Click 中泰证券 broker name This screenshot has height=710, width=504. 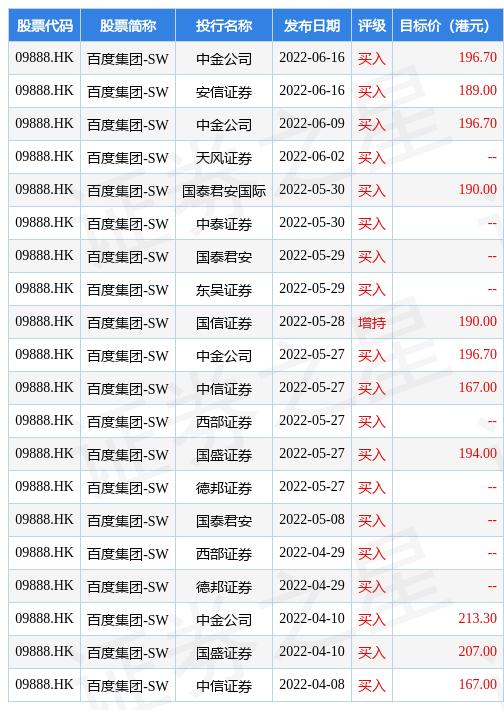[224, 224]
